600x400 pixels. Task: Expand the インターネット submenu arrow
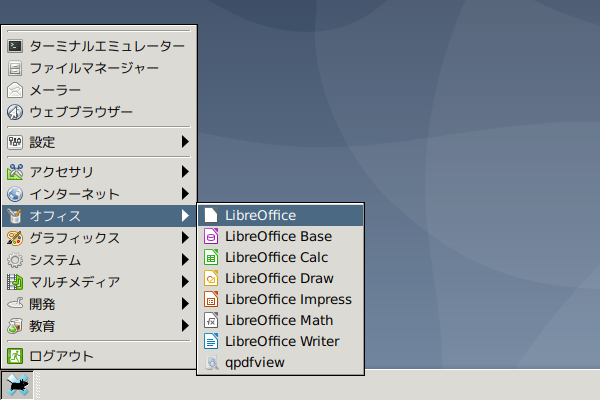(185, 194)
